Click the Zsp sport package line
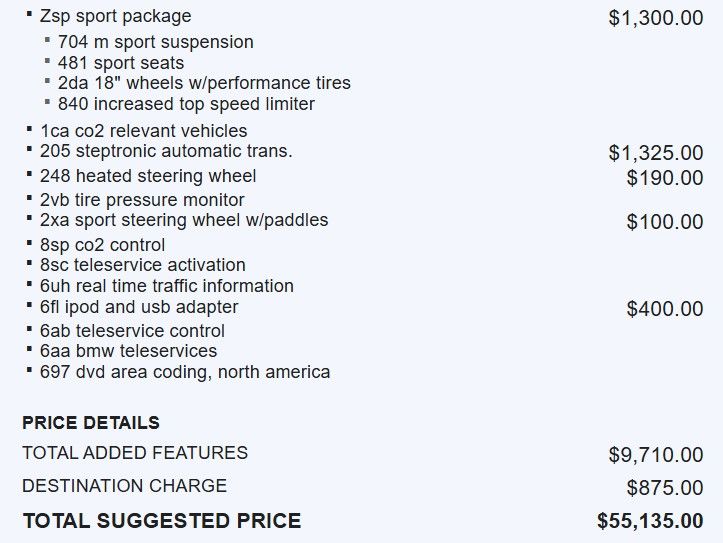 tap(115, 17)
